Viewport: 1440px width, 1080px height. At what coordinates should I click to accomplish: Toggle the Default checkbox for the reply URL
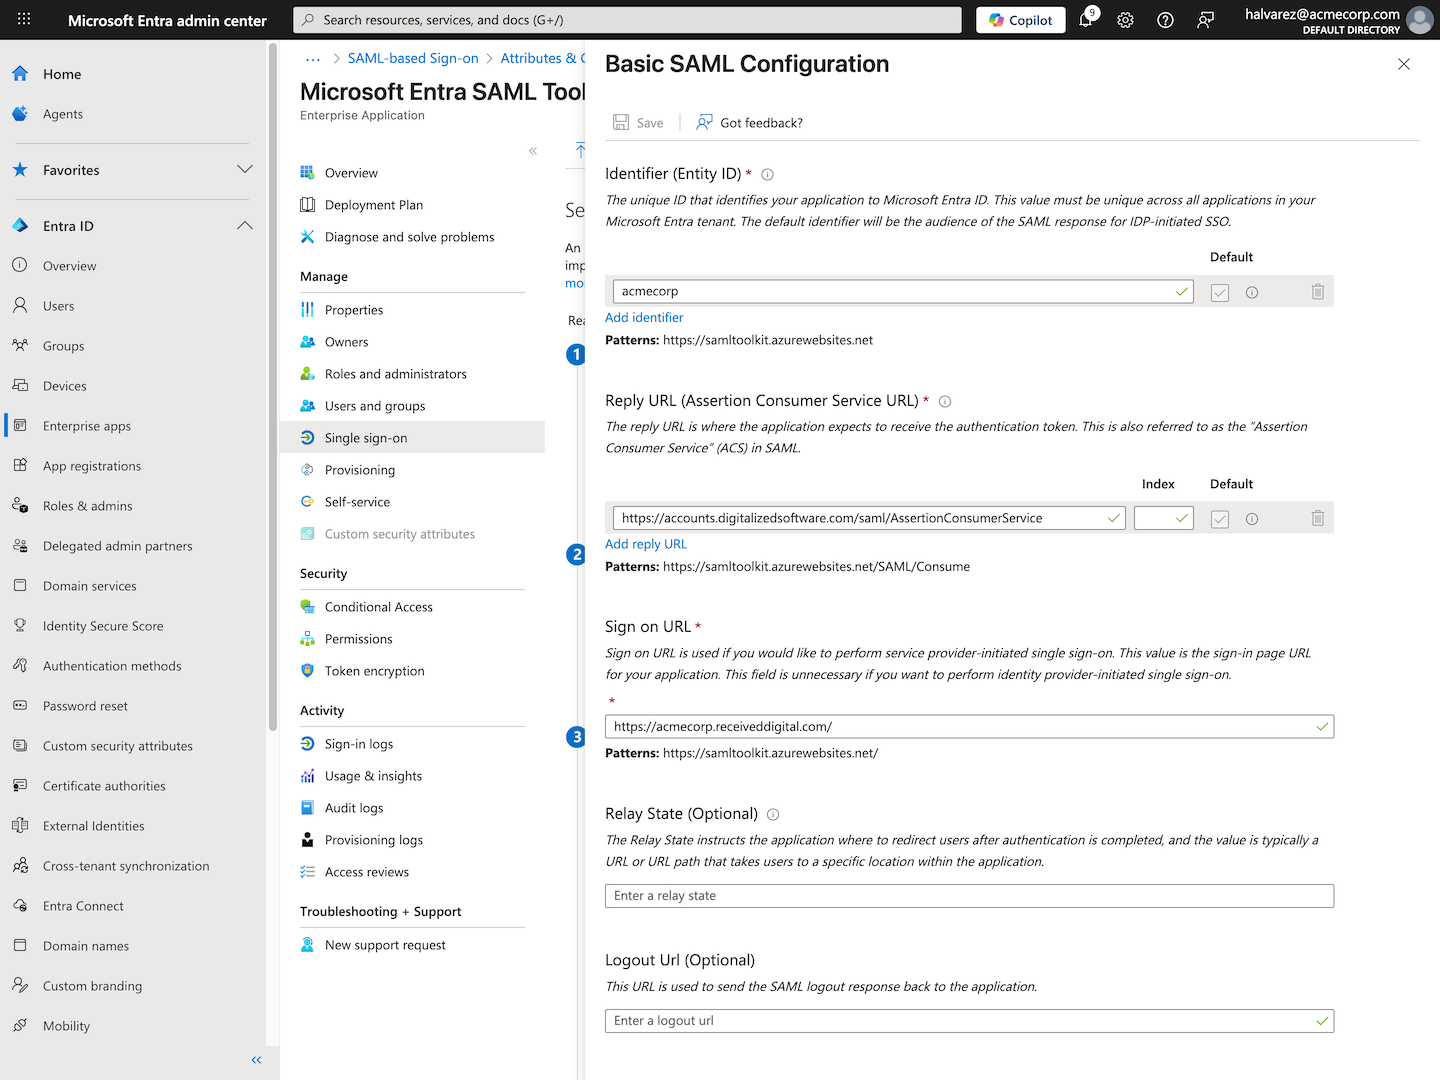click(1220, 518)
